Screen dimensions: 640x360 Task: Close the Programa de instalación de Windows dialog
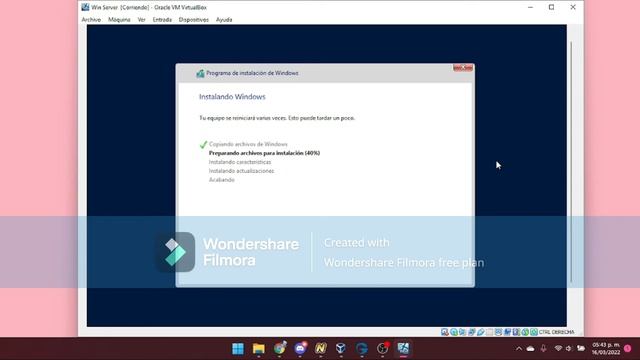point(463,68)
